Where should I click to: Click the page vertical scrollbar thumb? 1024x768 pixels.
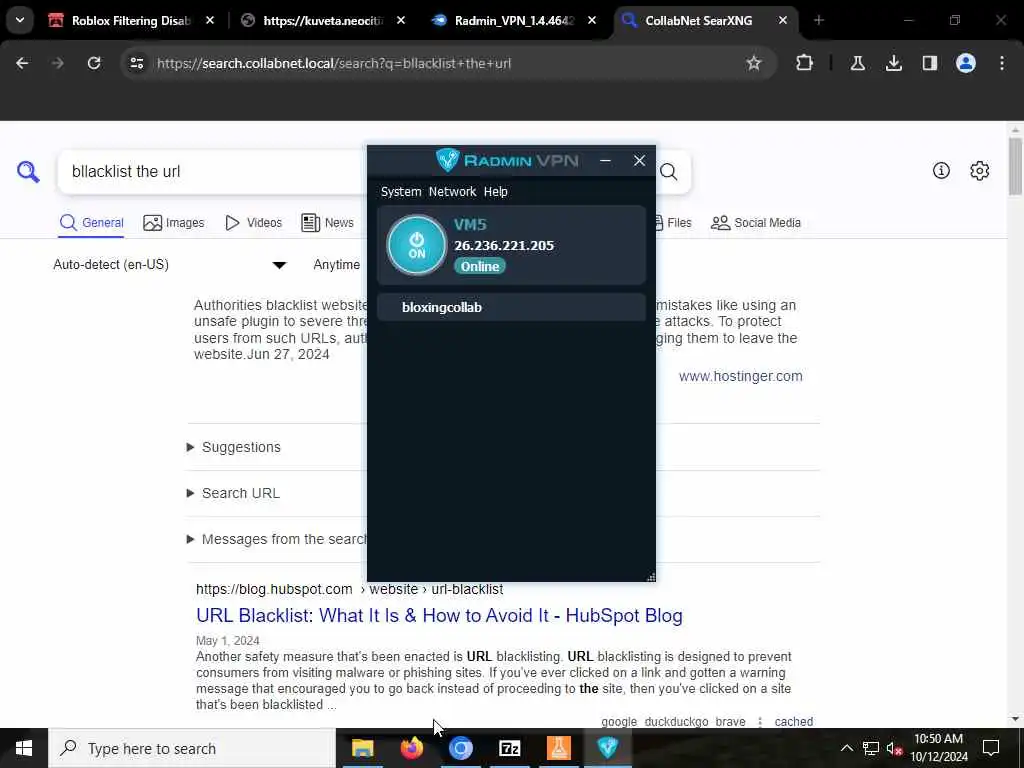click(x=1015, y=166)
